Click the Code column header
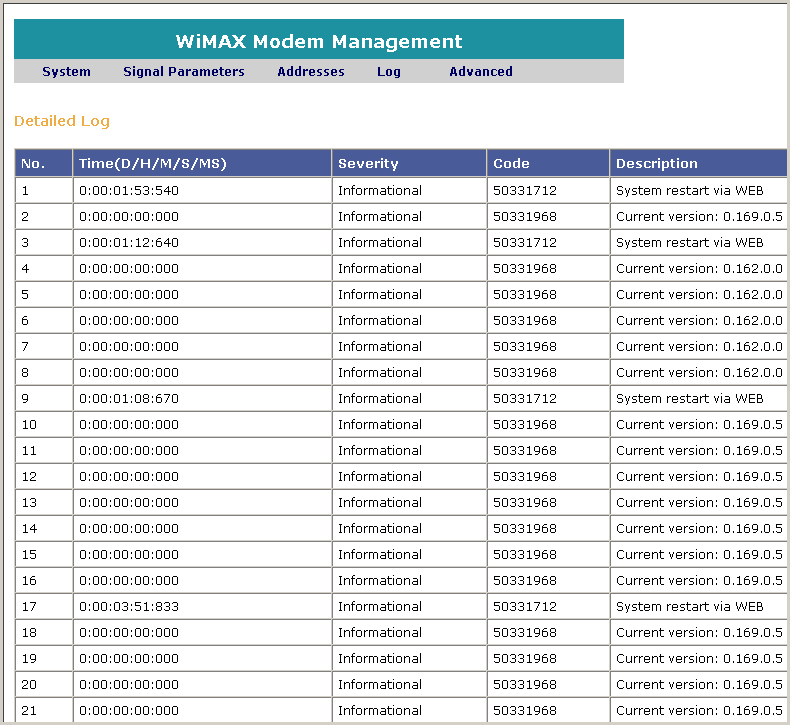790x725 pixels. pyautogui.click(x=548, y=163)
